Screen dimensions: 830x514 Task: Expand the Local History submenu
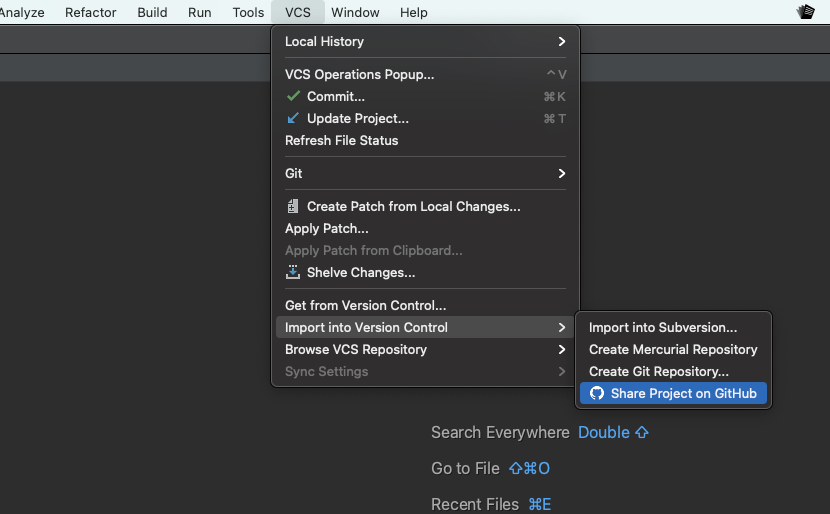click(425, 41)
